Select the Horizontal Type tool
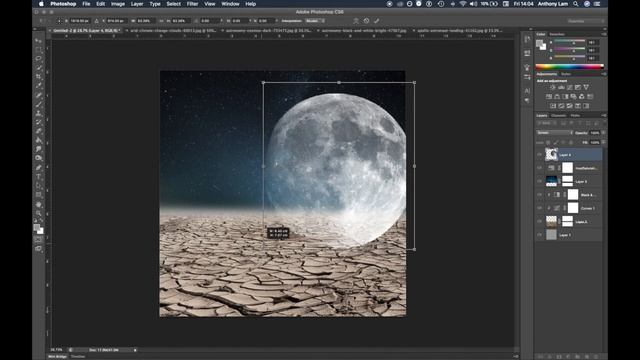Screen dimensions: 640x360 click(x=38, y=176)
